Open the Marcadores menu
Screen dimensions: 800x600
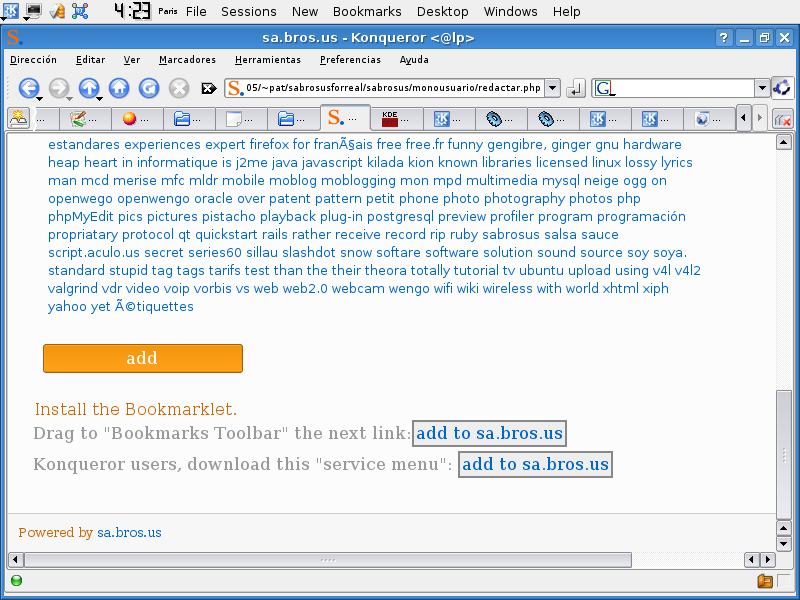(187, 60)
